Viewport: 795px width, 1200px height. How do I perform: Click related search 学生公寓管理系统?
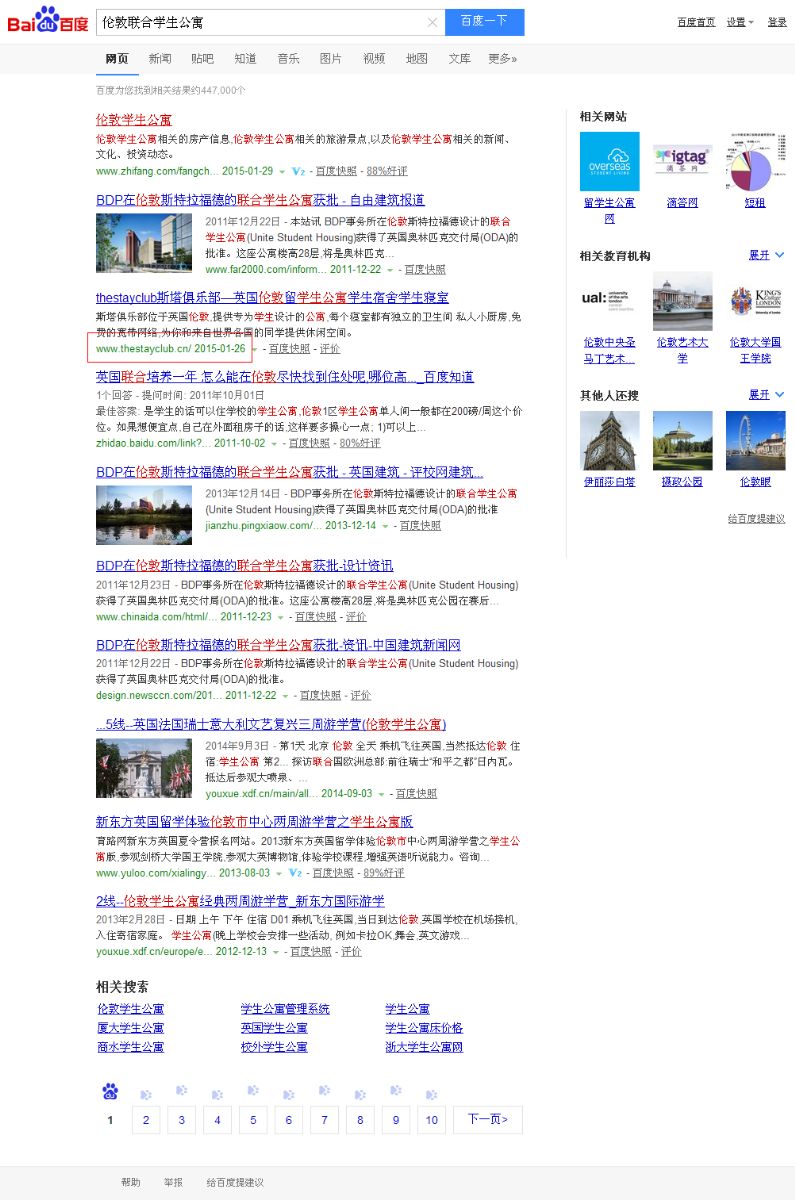coord(285,1009)
